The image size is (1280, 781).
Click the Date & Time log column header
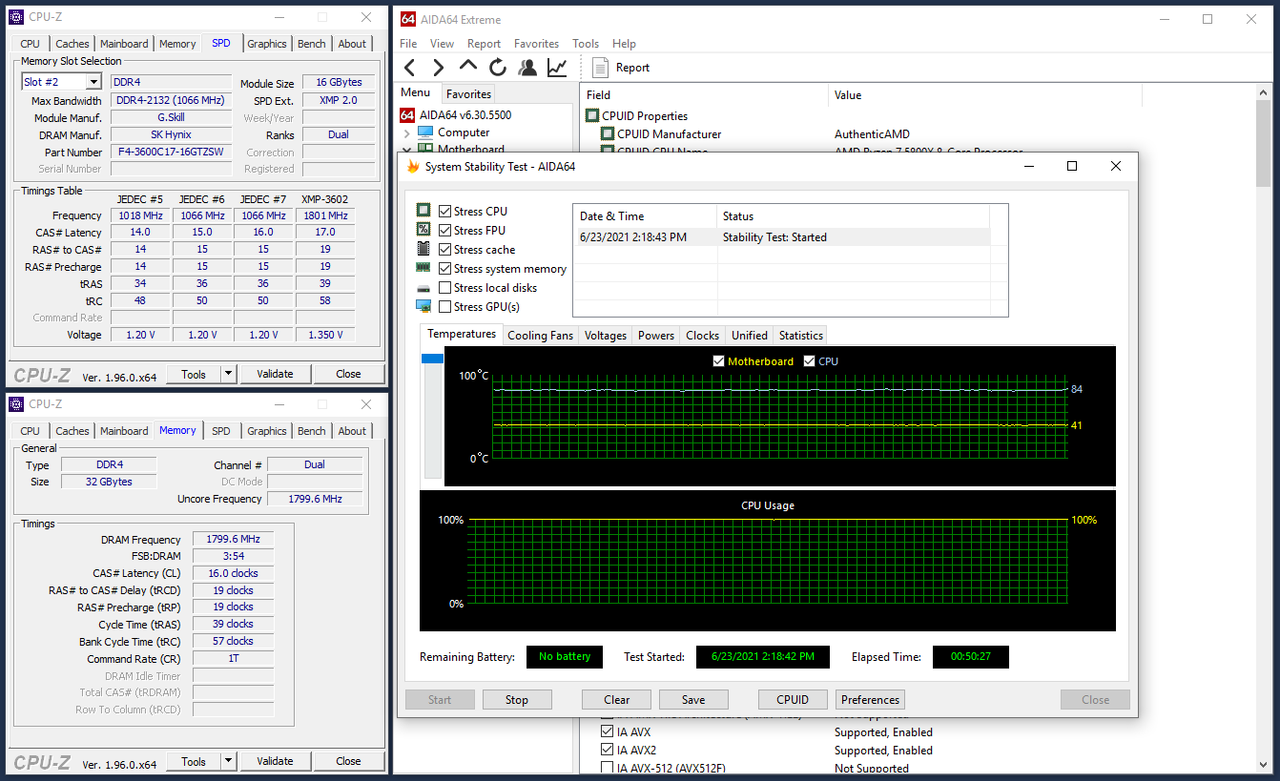tap(645, 216)
